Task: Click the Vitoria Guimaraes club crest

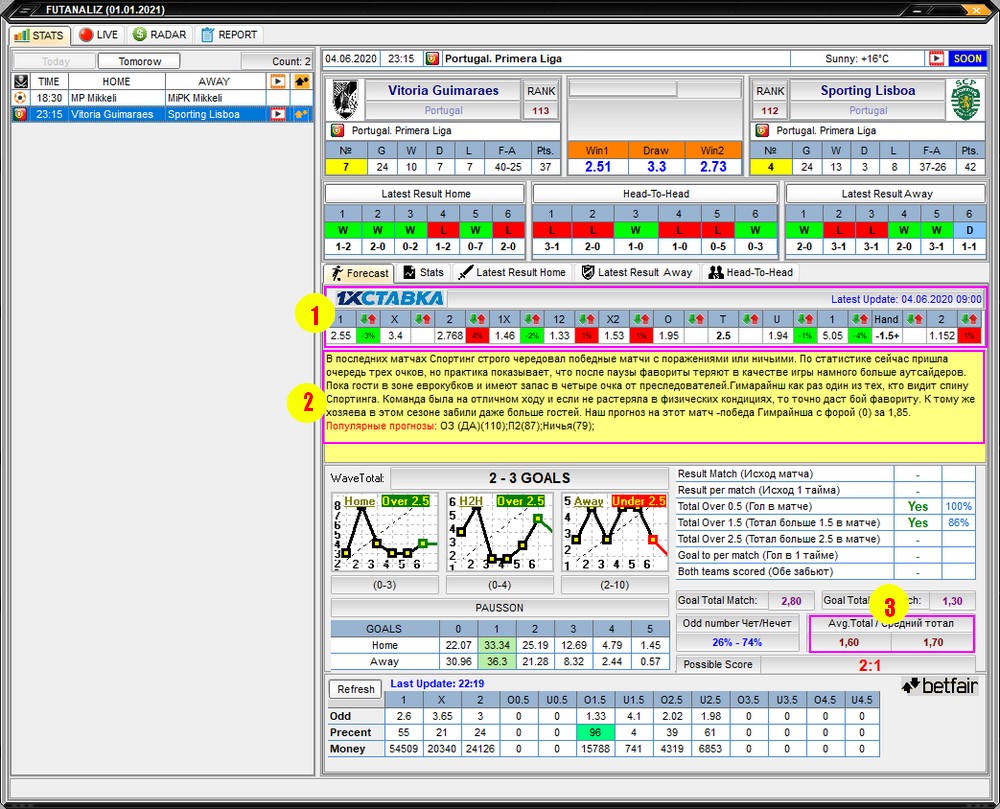Action: coord(345,99)
